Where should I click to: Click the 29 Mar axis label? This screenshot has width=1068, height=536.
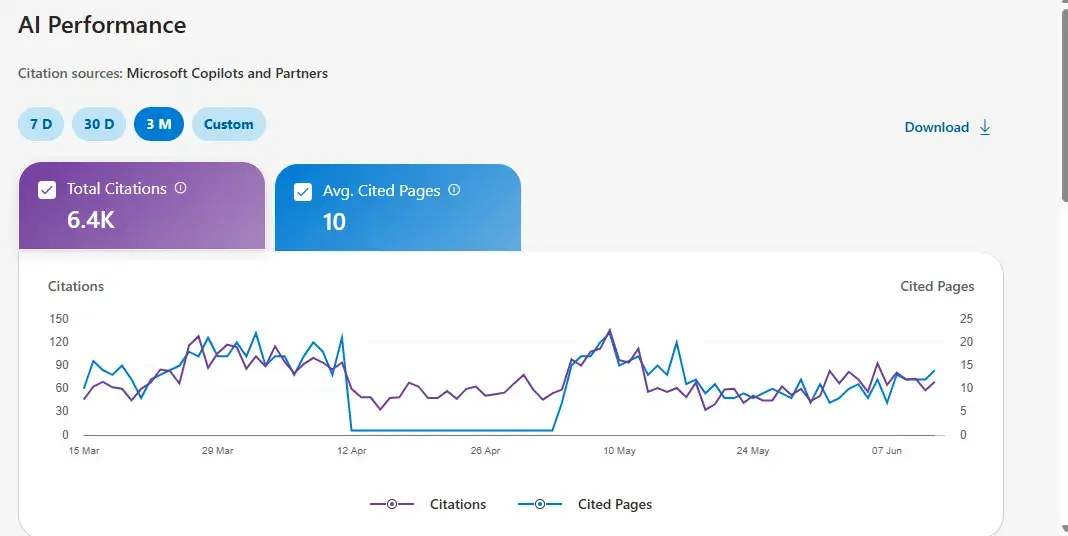point(218,451)
